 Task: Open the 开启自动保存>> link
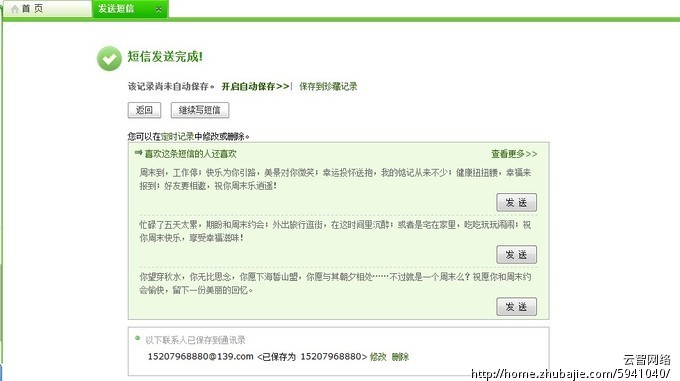(255, 86)
